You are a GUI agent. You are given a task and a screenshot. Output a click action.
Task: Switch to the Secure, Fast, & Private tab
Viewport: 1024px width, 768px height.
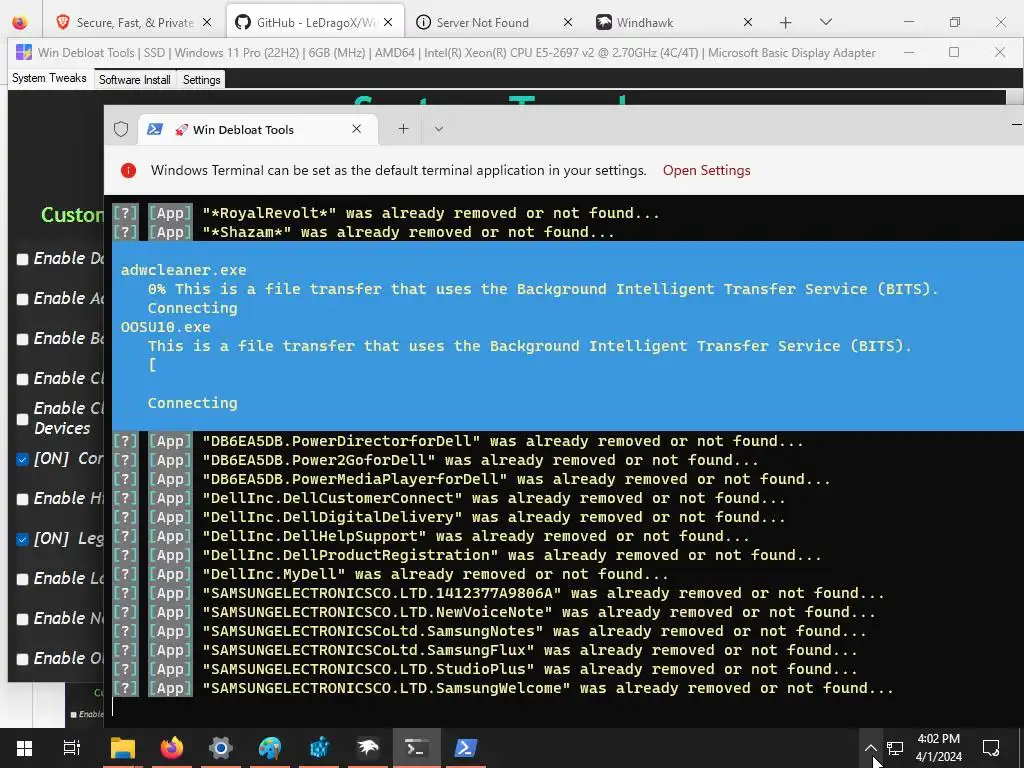coord(135,22)
